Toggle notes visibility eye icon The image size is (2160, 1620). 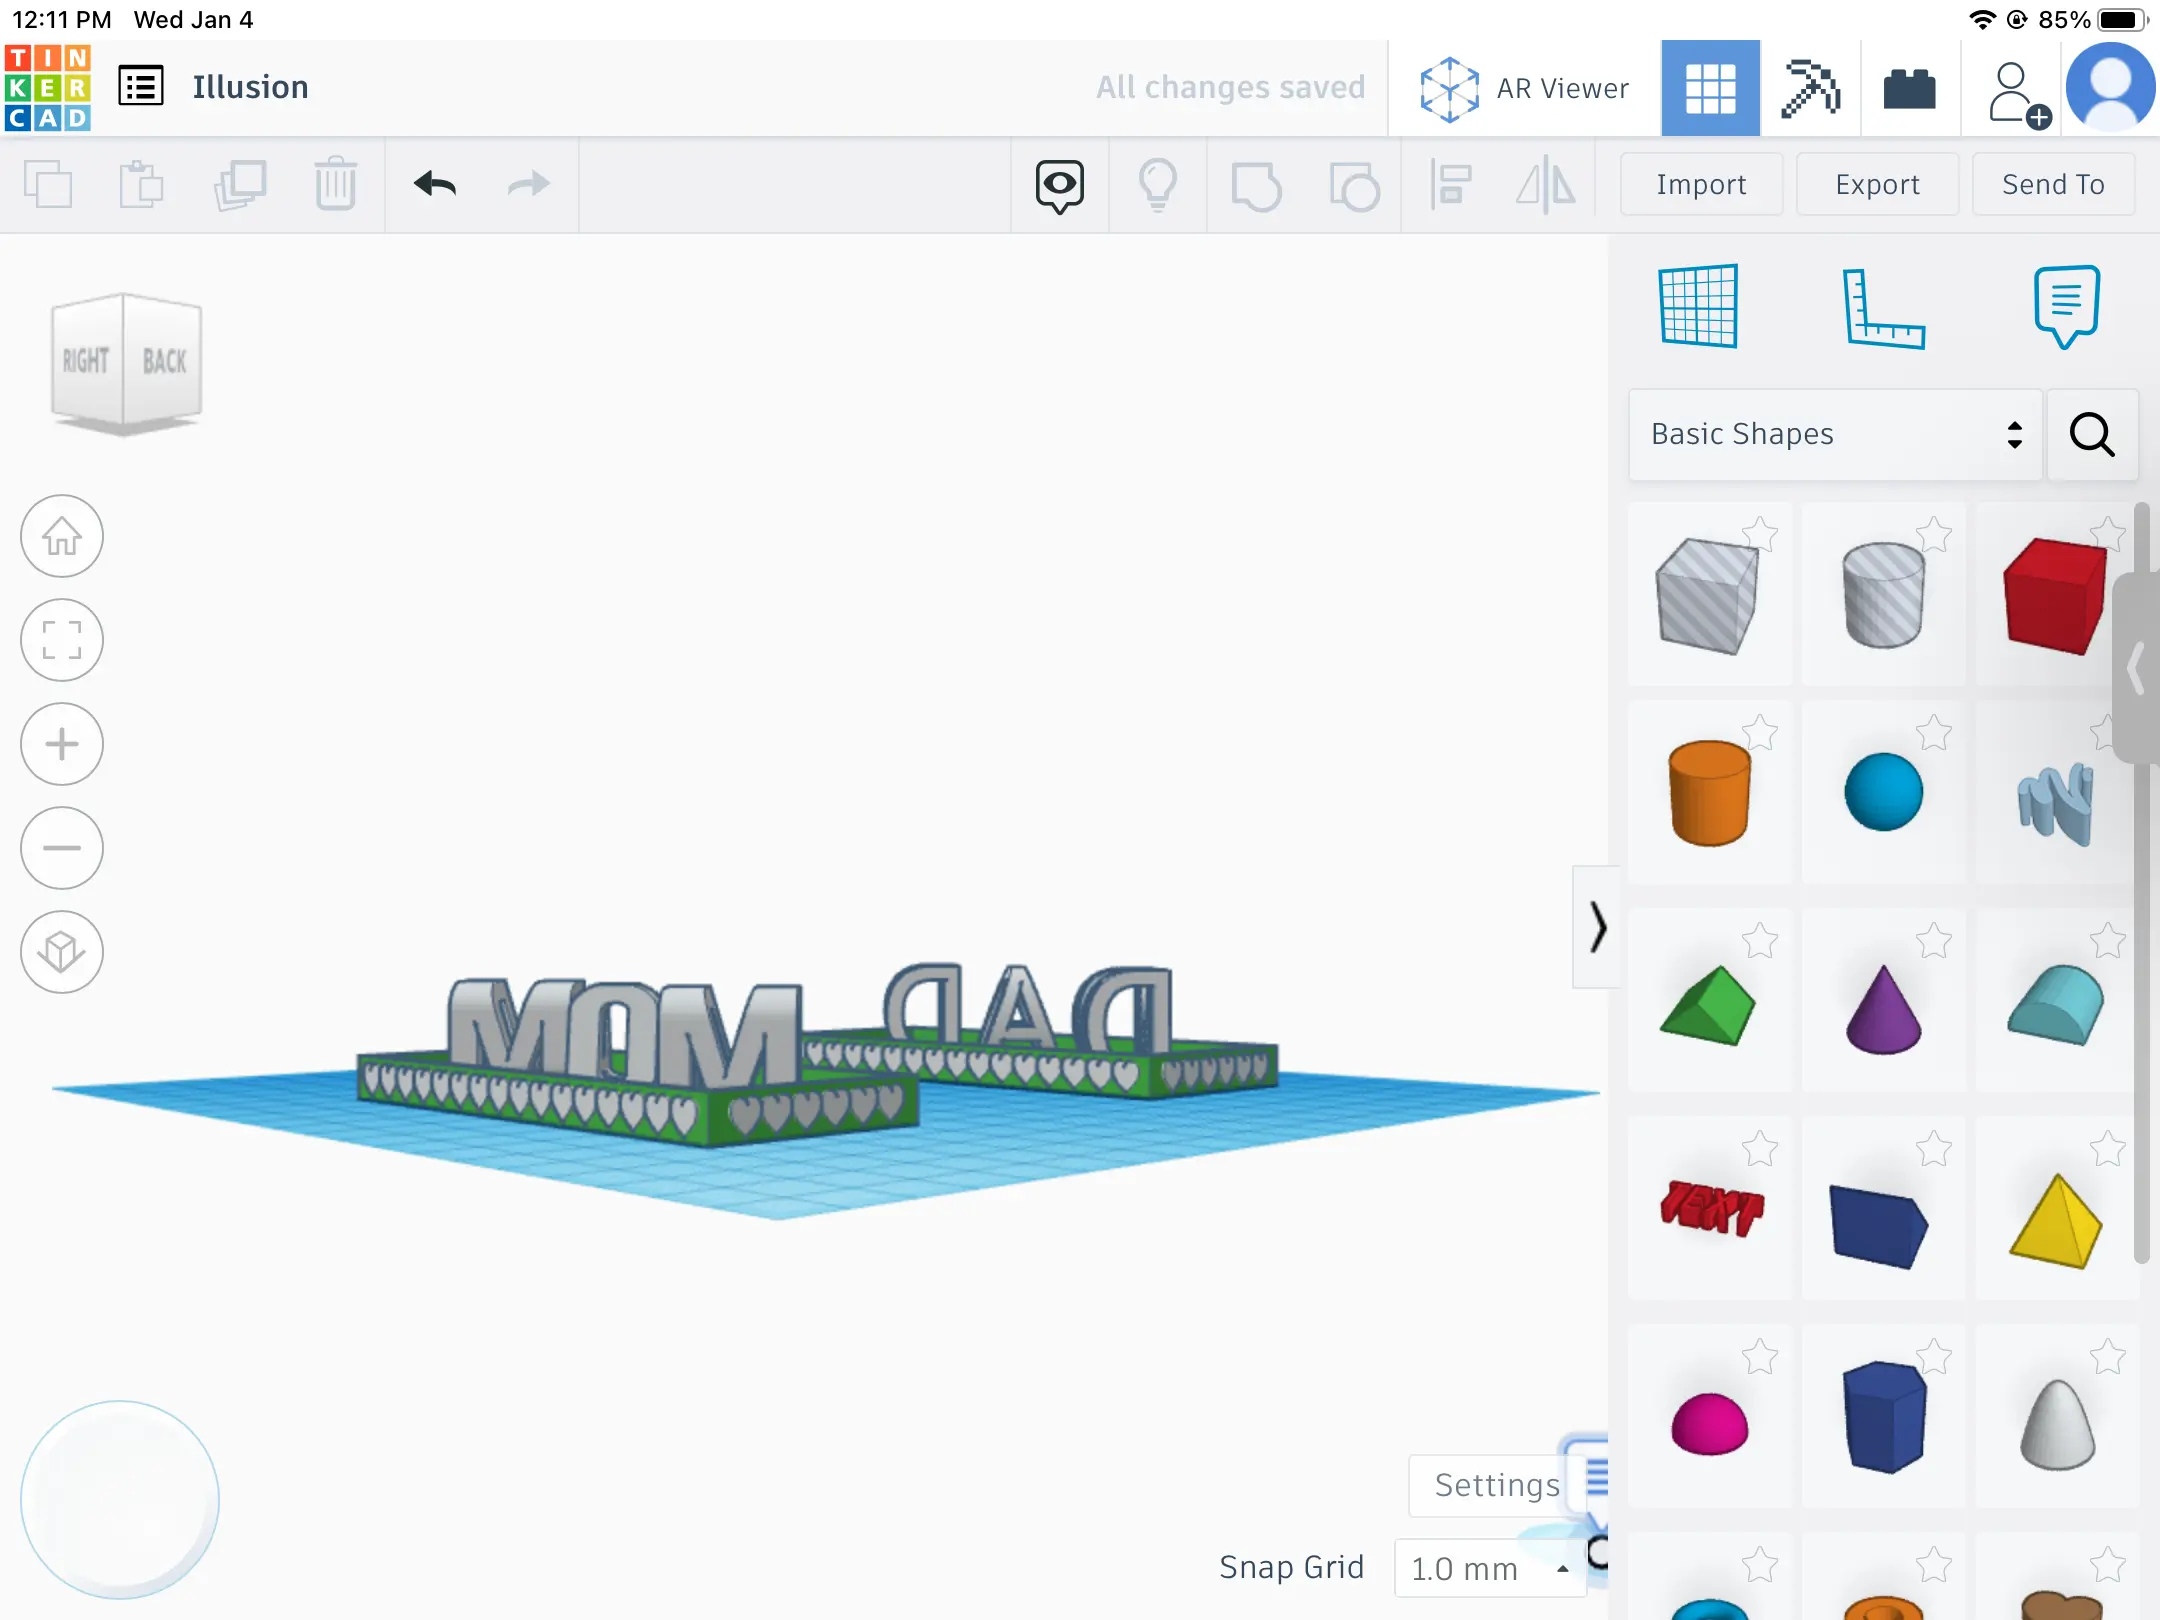point(1060,186)
